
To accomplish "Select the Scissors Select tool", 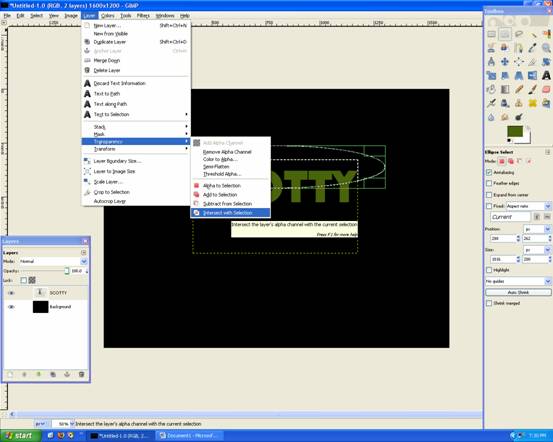I will [x=491, y=48].
